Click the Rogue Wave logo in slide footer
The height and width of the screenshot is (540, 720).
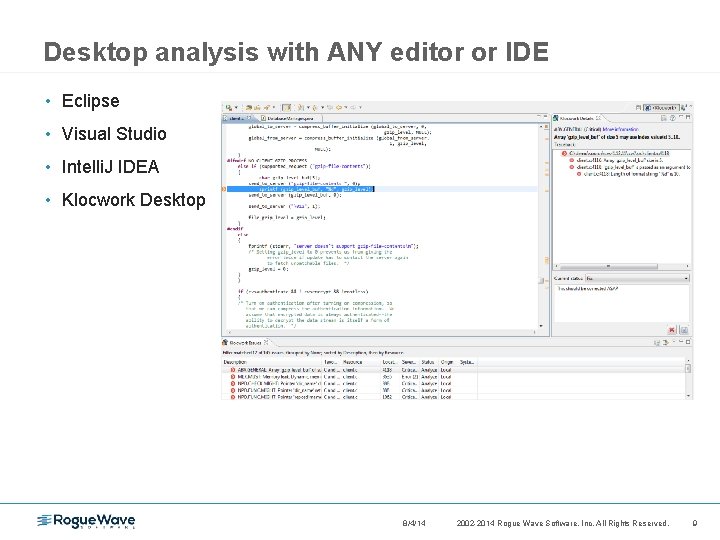(86, 521)
